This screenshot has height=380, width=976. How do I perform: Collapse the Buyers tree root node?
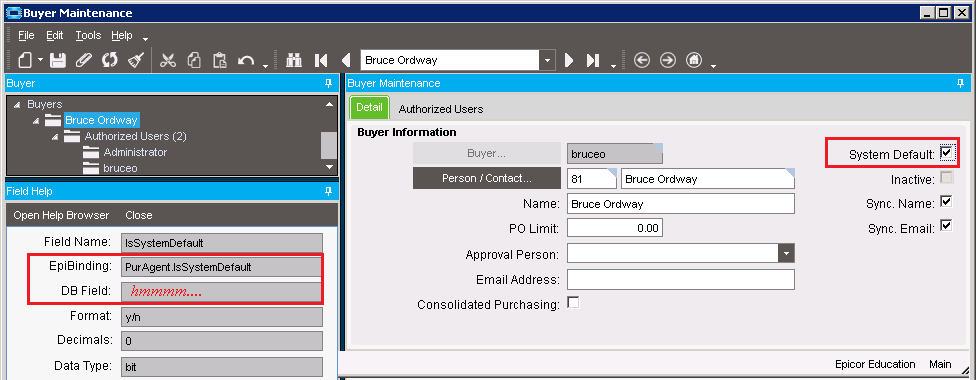coord(17,104)
